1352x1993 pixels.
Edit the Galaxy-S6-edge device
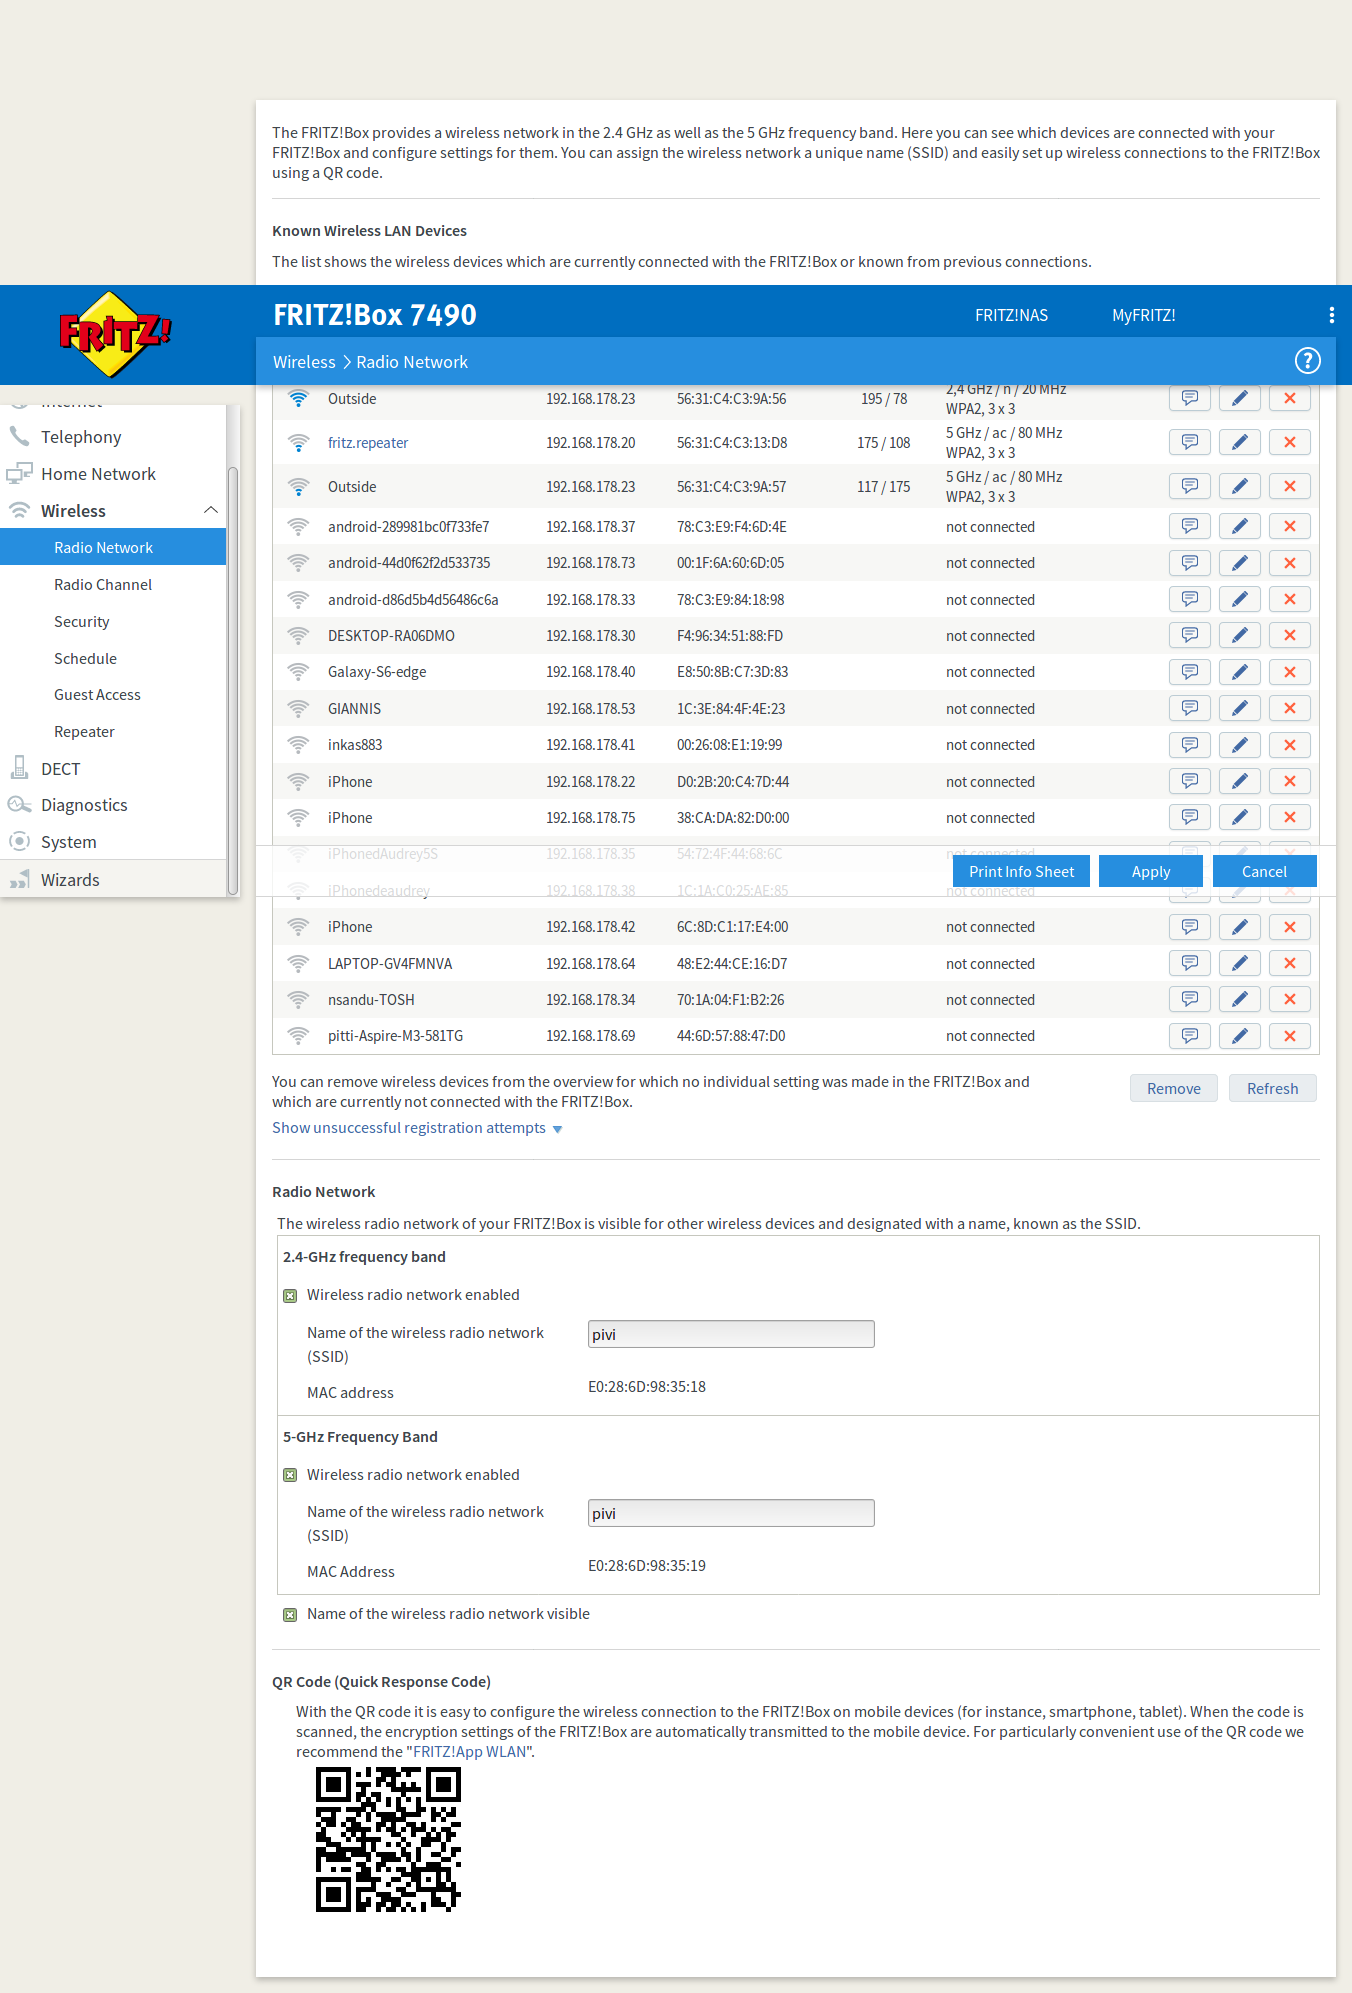pyautogui.click(x=1239, y=672)
